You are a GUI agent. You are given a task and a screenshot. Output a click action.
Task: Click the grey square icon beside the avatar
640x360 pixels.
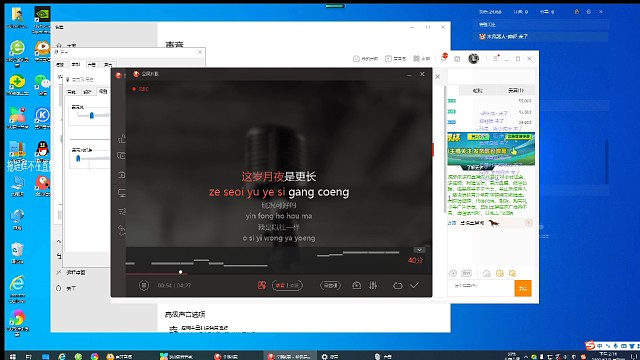(457, 59)
